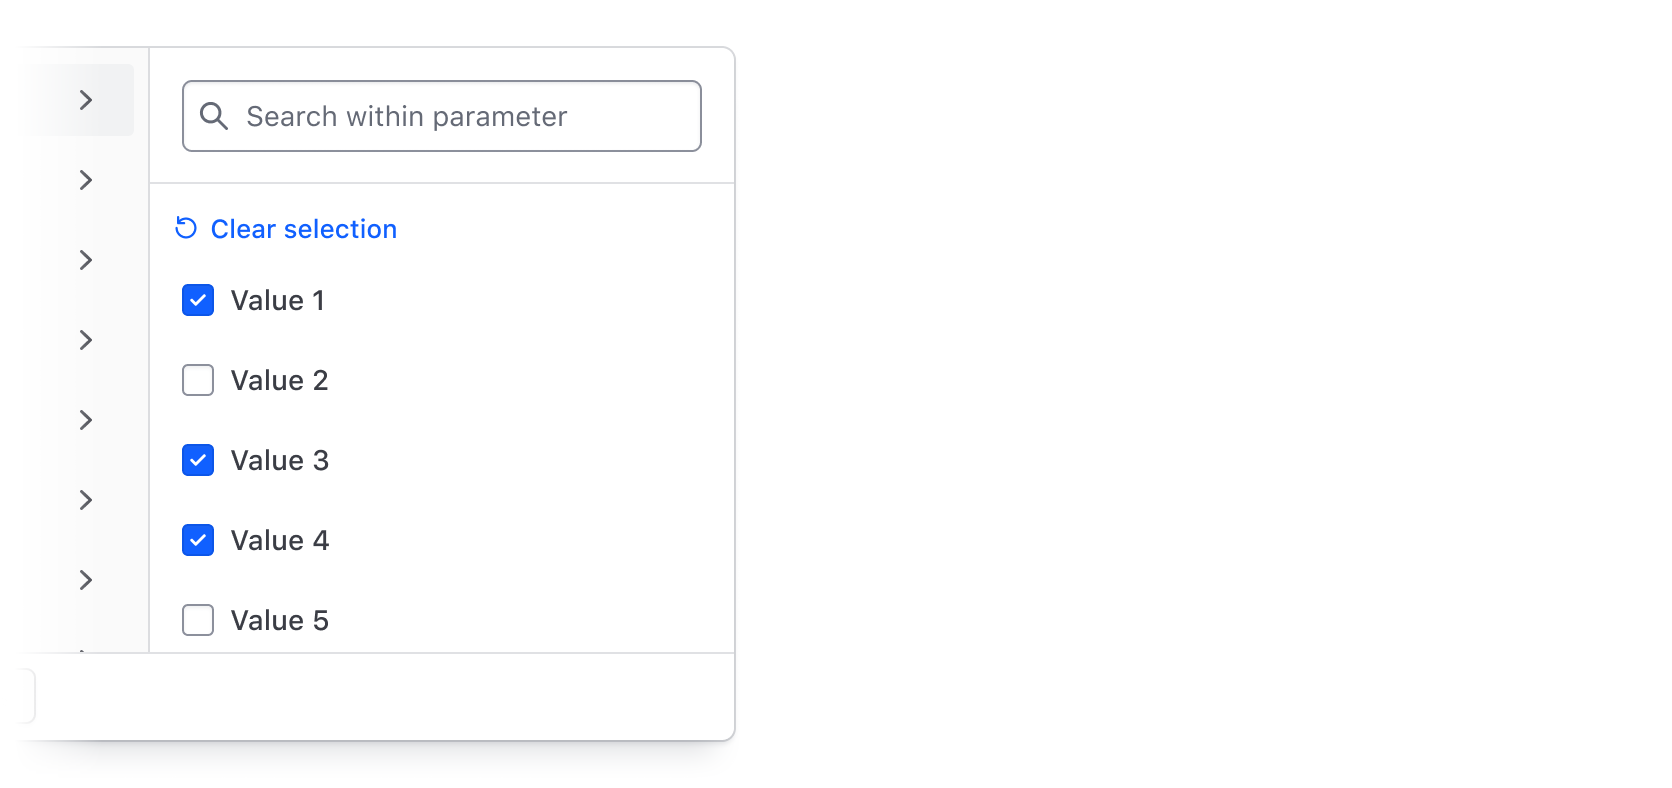Select the sixth chevron arrow in list
The width and height of the screenshot is (1672, 788).
coord(86,500)
